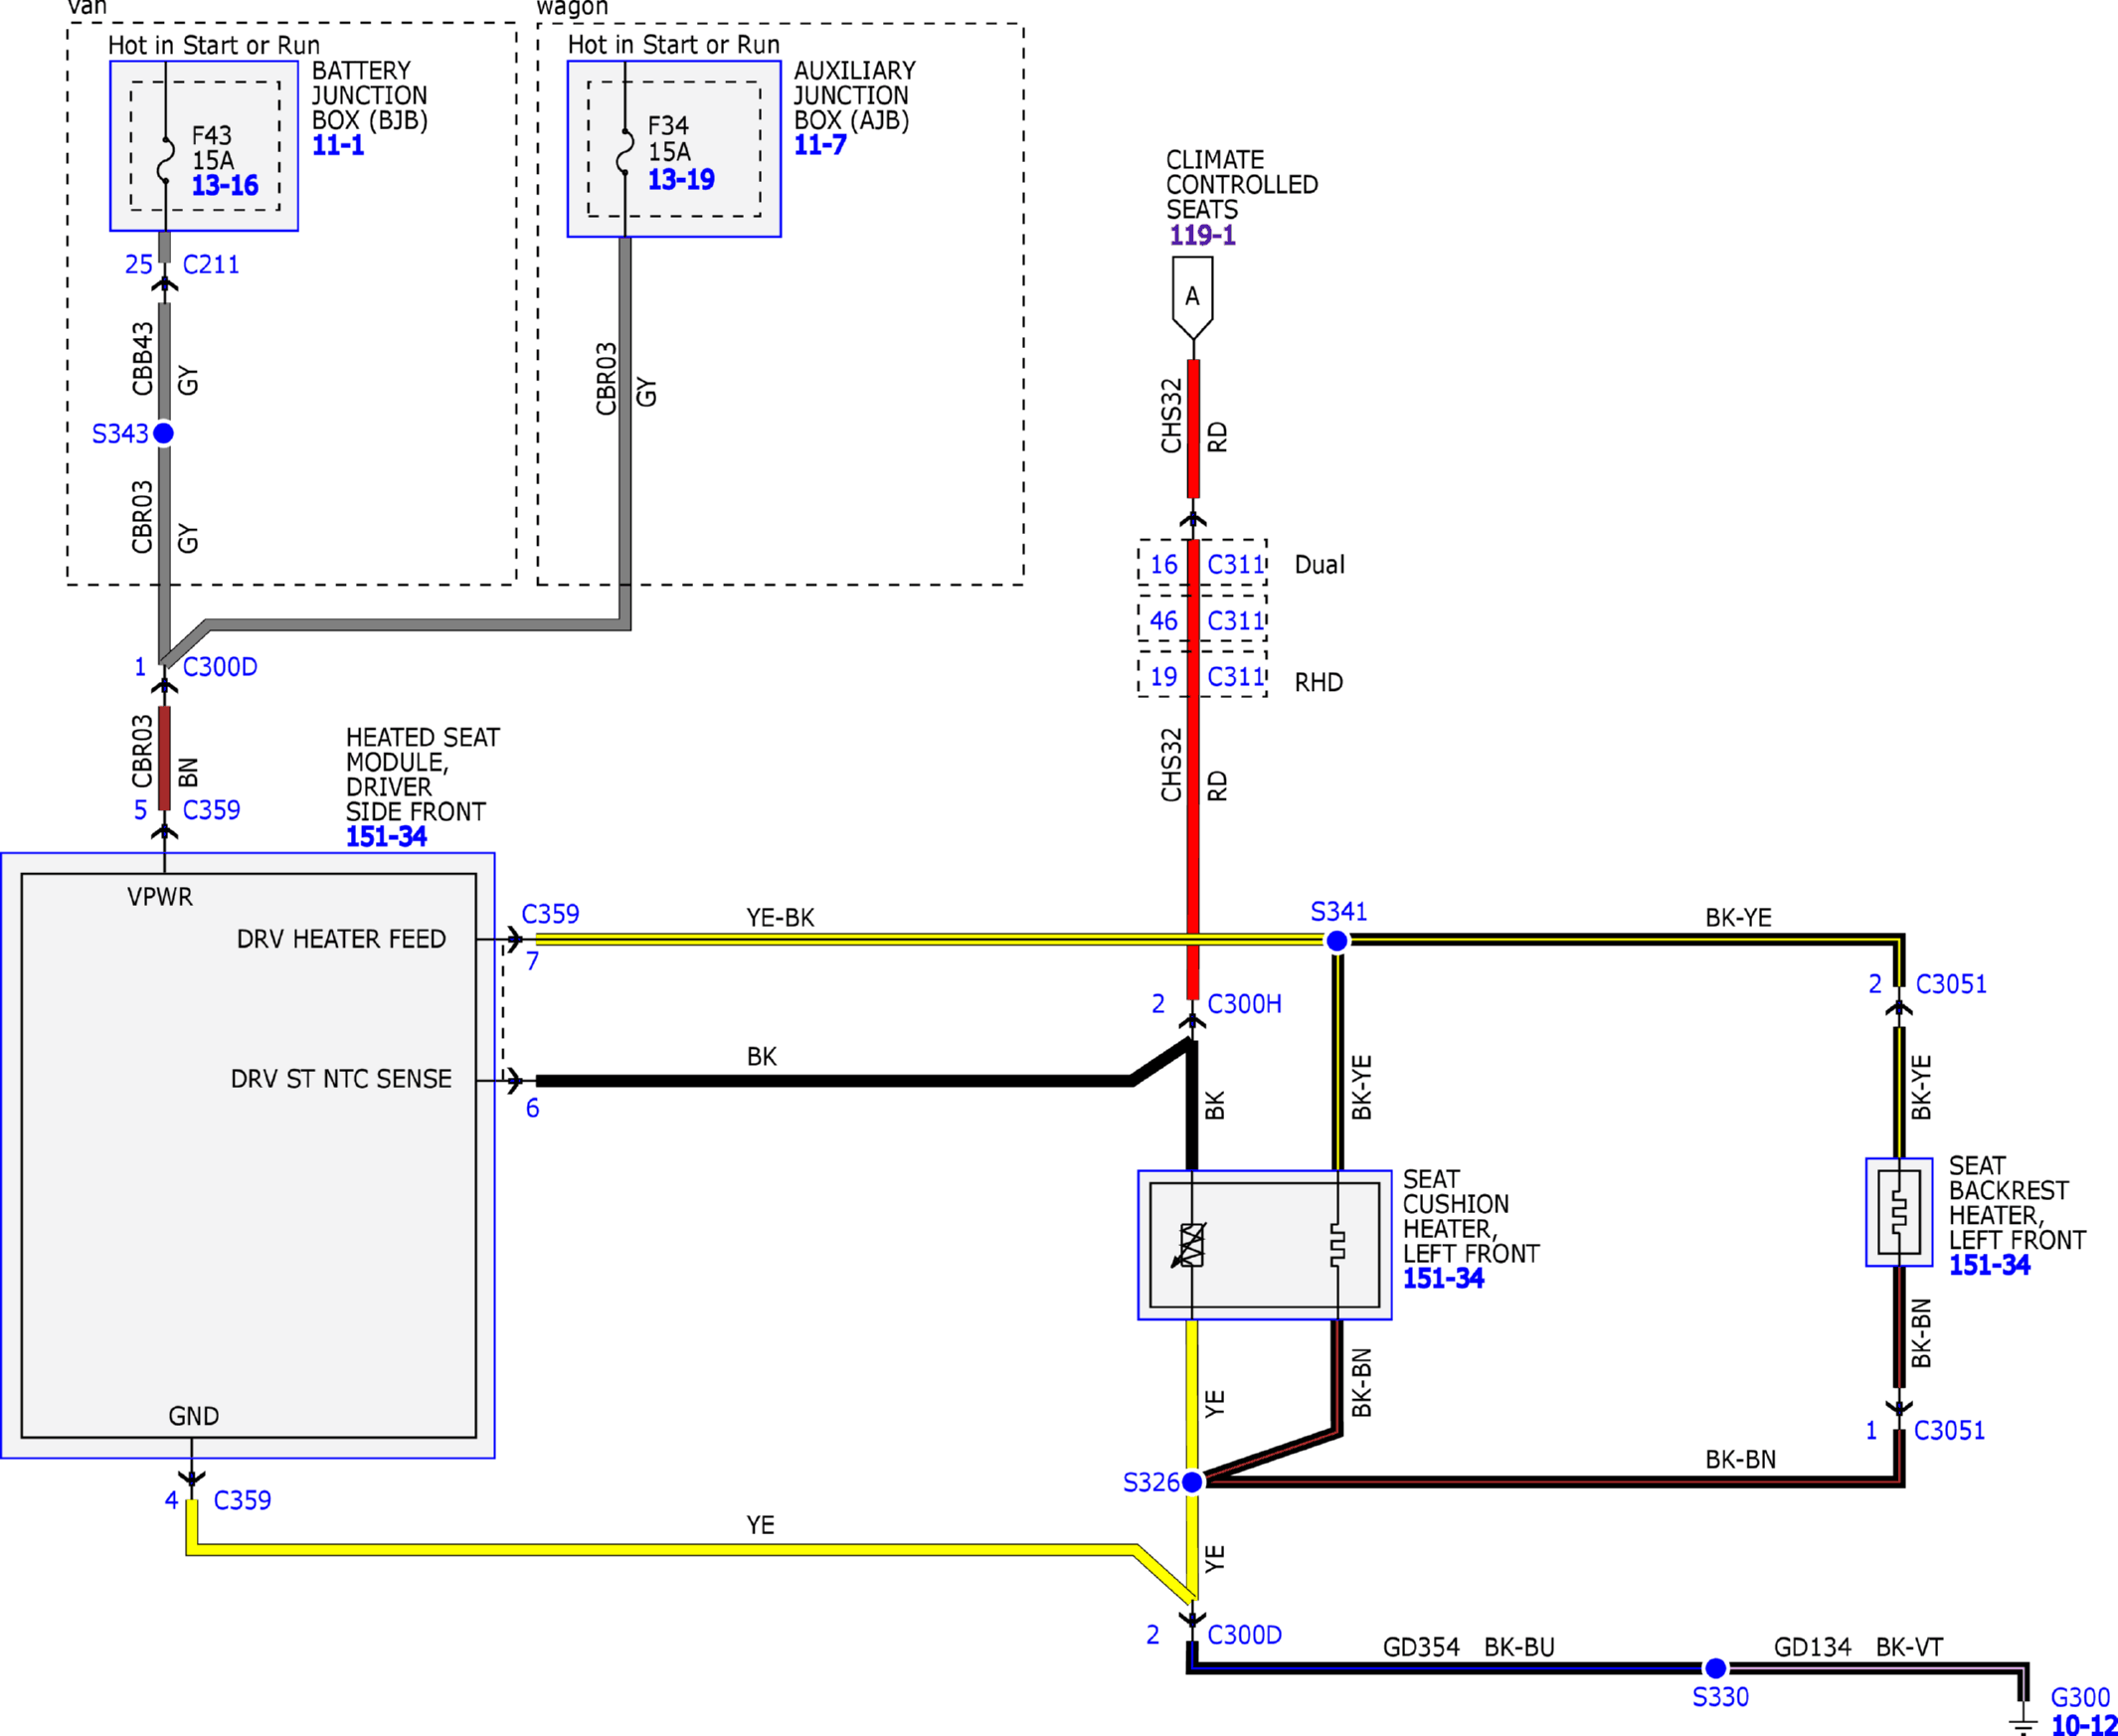Click the seat backrest heater element symbol

pyautogui.click(x=1899, y=1212)
